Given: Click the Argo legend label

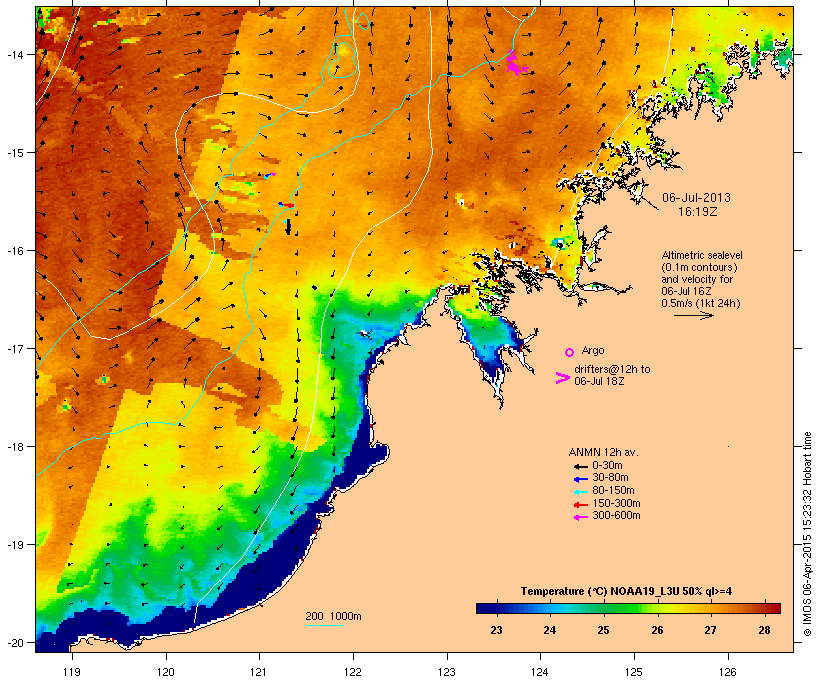Looking at the screenshot, I should point(593,350).
